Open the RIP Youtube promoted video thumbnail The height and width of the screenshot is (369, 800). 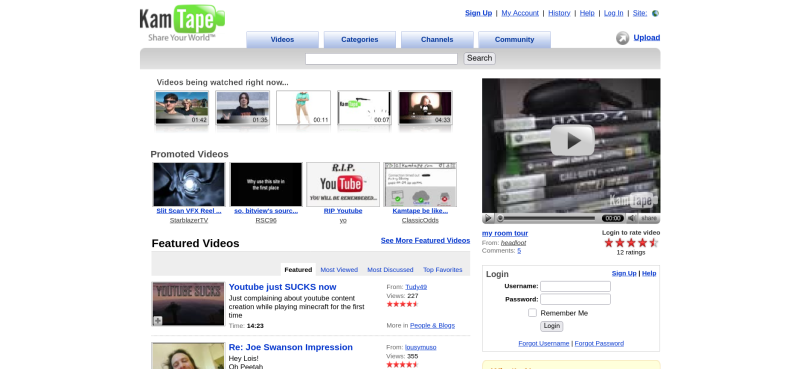click(x=343, y=184)
